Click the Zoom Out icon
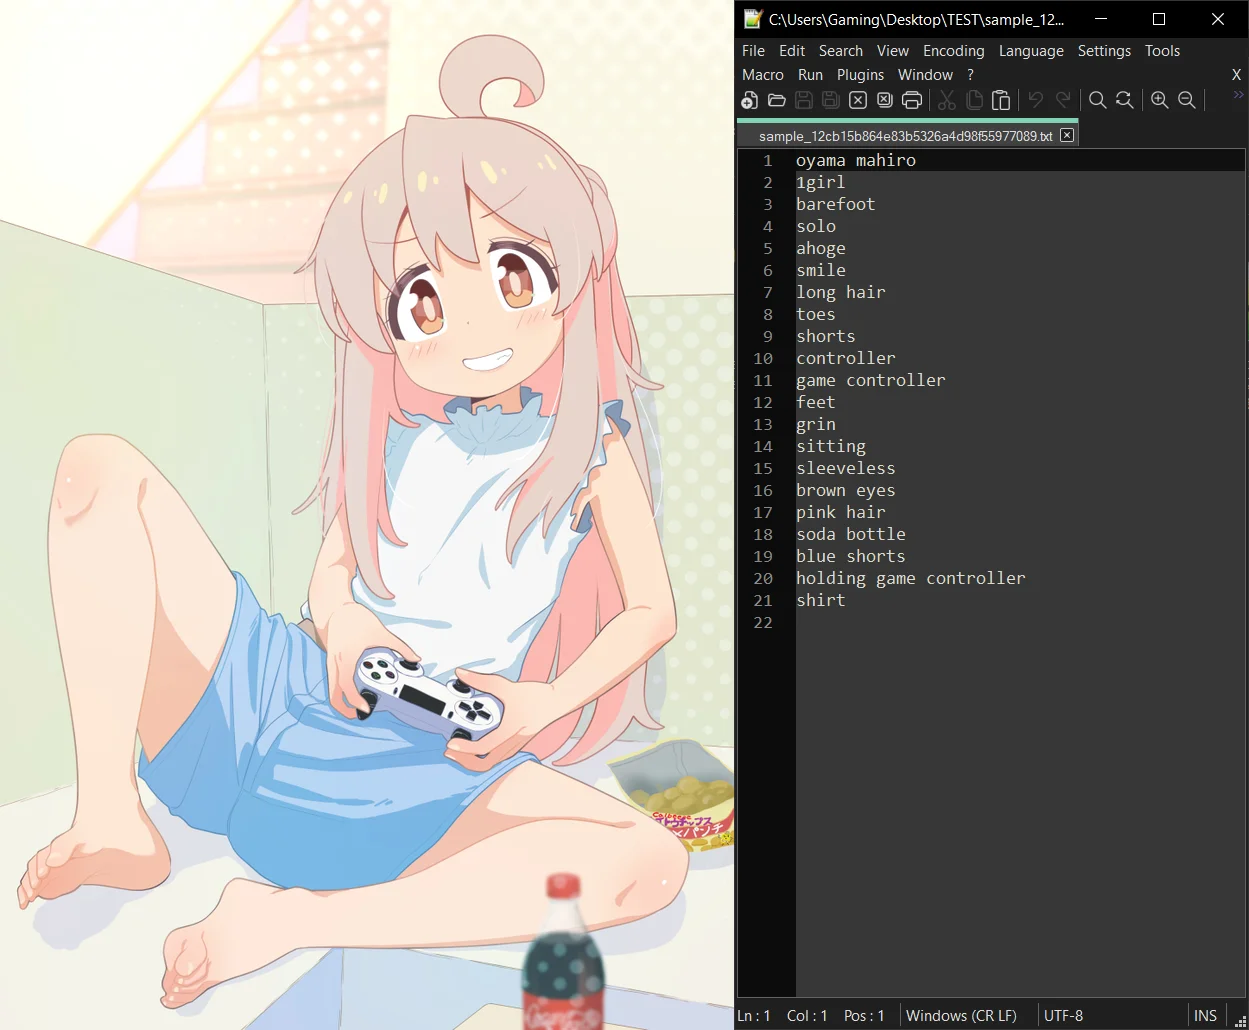Image resolution: width=1249 pixels, height=1030 pixels. (1186, 100)
